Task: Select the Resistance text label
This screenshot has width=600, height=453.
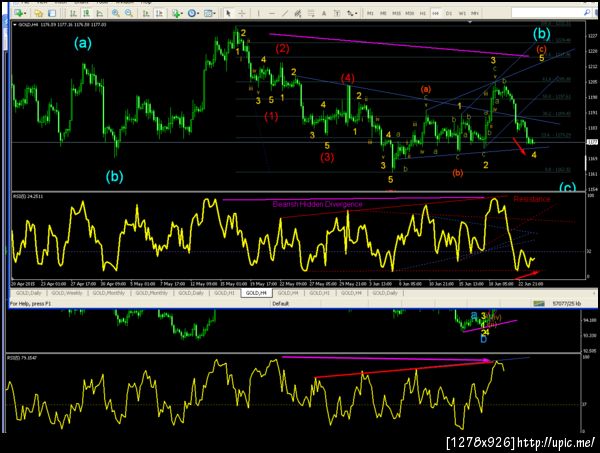Action: tap(532, 199)
